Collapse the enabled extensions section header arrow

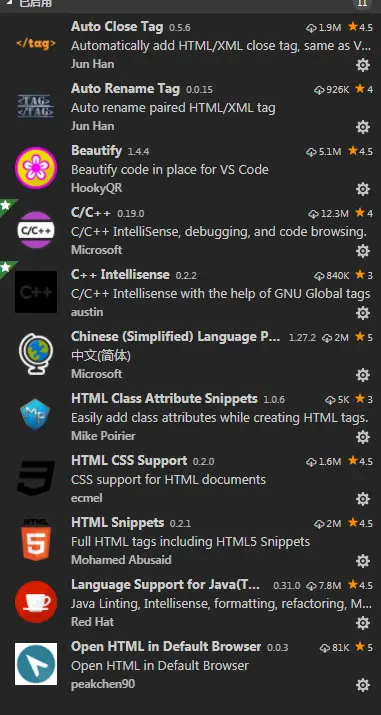(x=10, y=3)
